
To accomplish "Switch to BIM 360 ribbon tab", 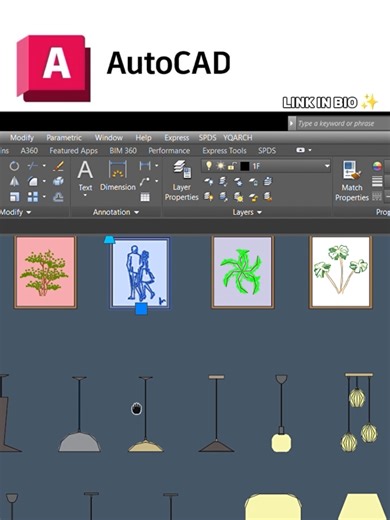I will (x=123, y=151).
